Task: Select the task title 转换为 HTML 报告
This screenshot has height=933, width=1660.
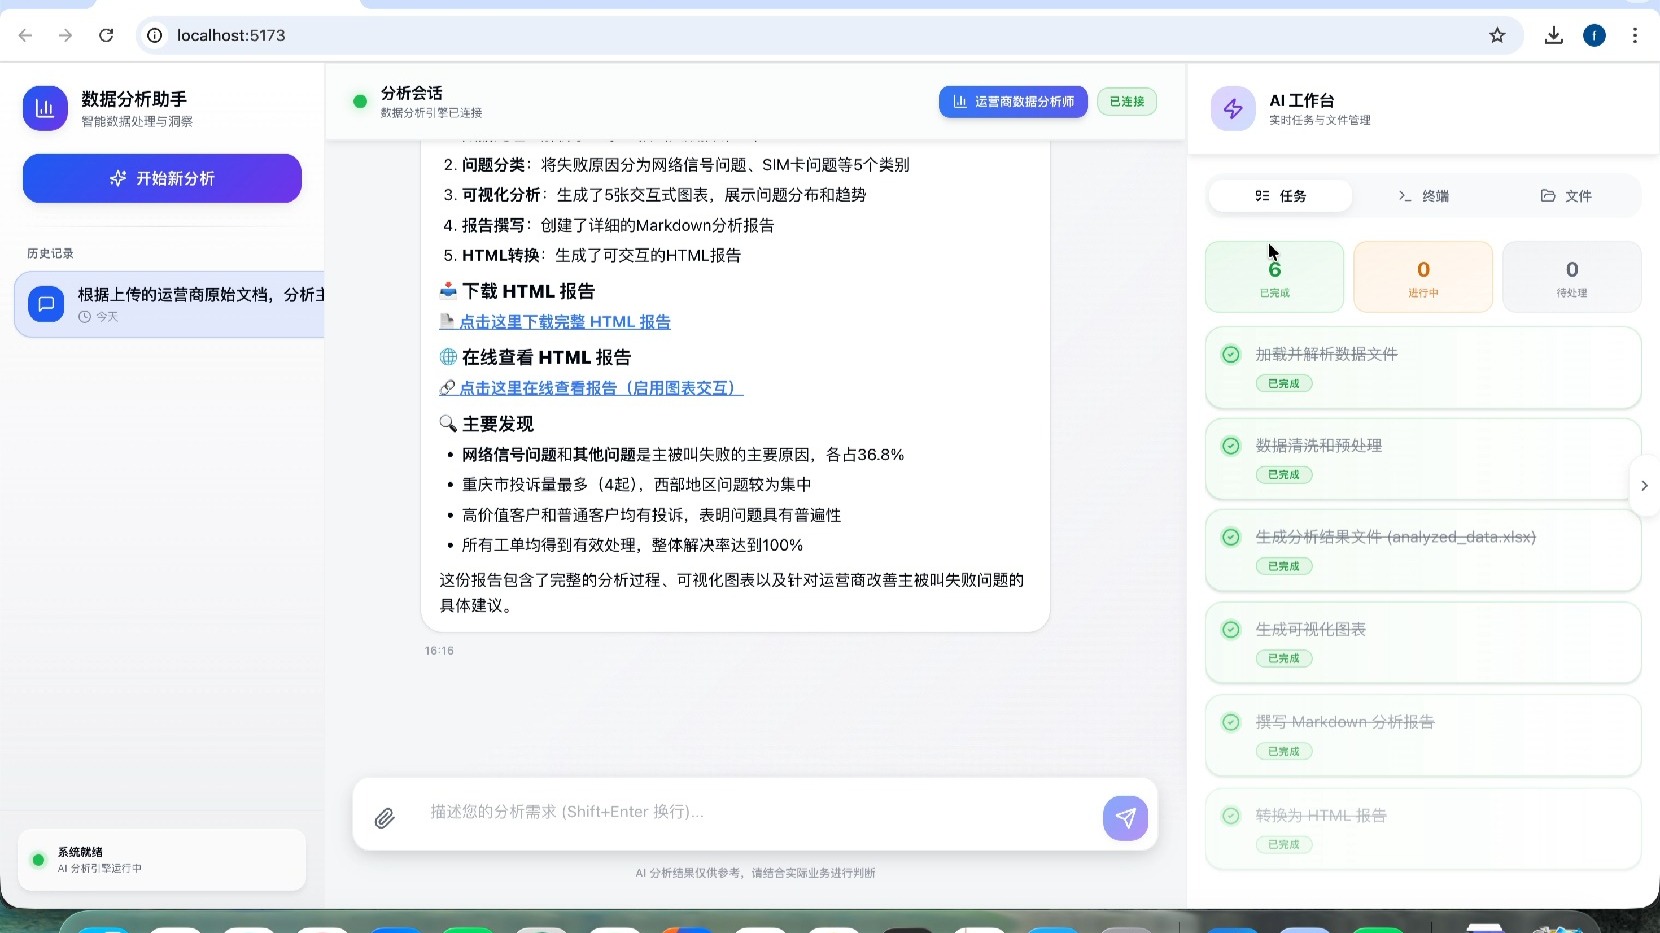Action: [1321, 815]
